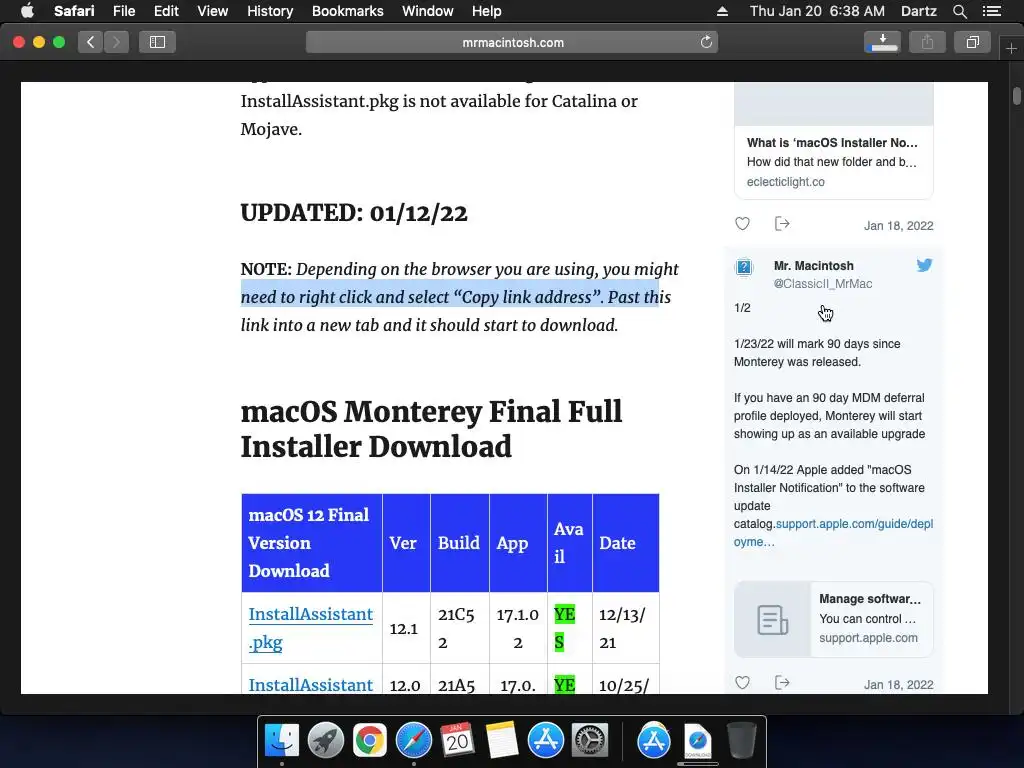The image size is (1024, 768).
Task: Click the forward navigation arrow
Action: (x=116, y=42)
